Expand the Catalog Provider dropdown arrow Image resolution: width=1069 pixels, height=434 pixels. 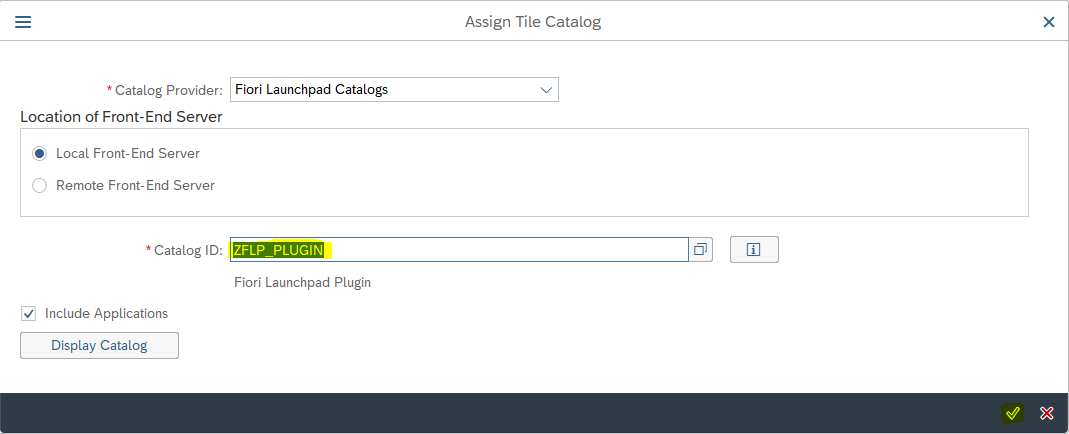click(x=546, y=90)
